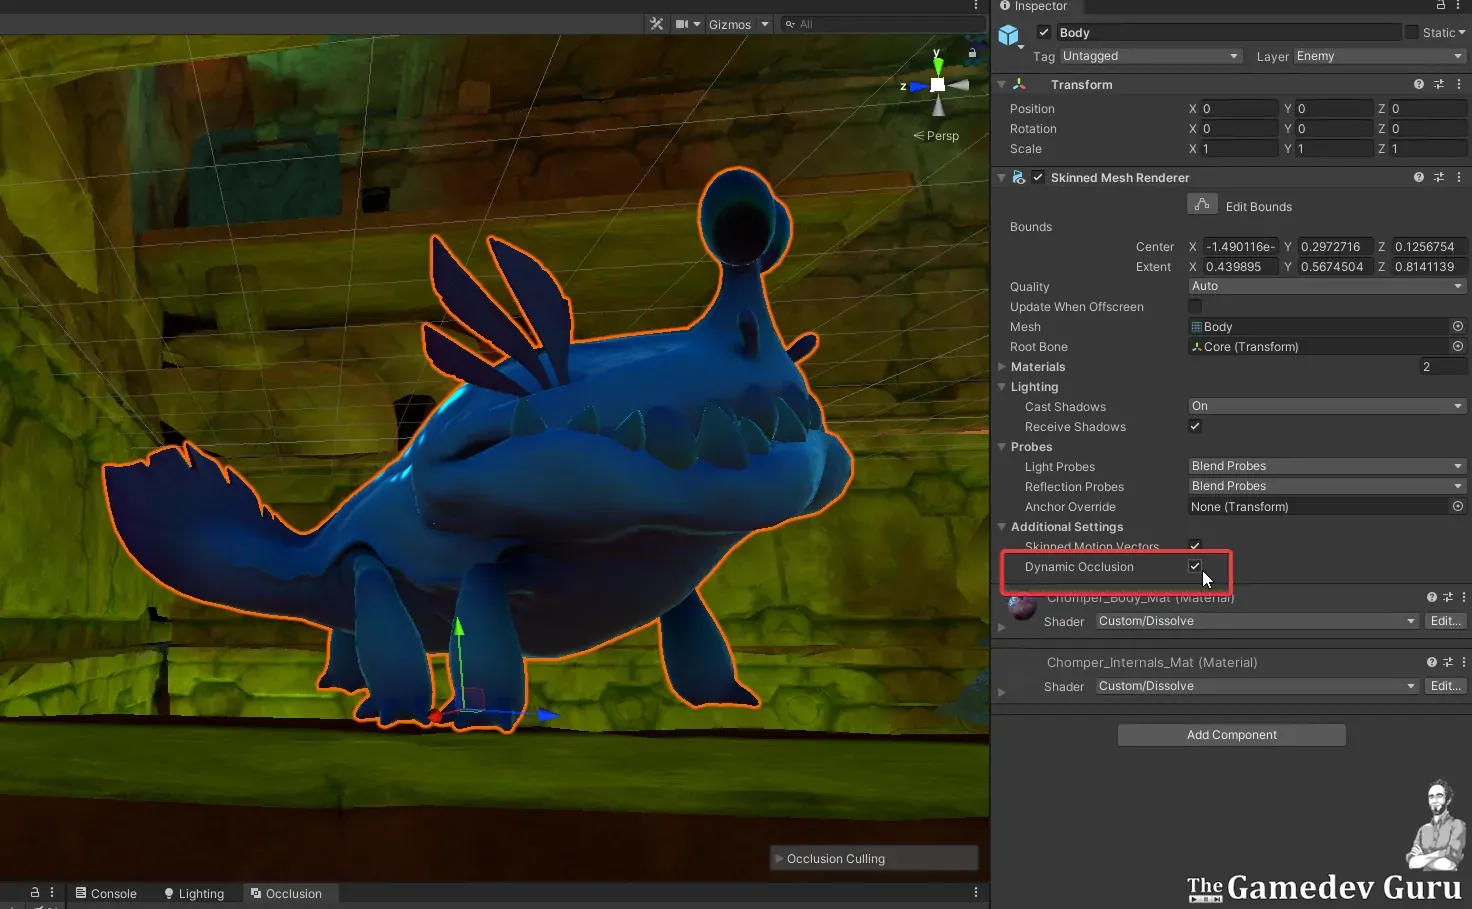Viewport: 1472px width, 909px height.
Task: Collapse the Lighting section
Action: point(1001,387)
